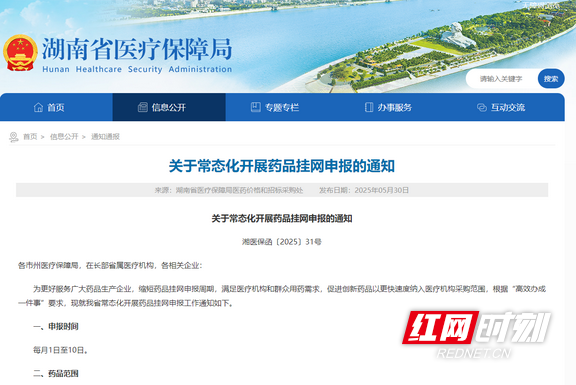This screenshot has width=576, height=385.
Task: Open the 互动交流 navigation tab
Action: click(508, 107)
